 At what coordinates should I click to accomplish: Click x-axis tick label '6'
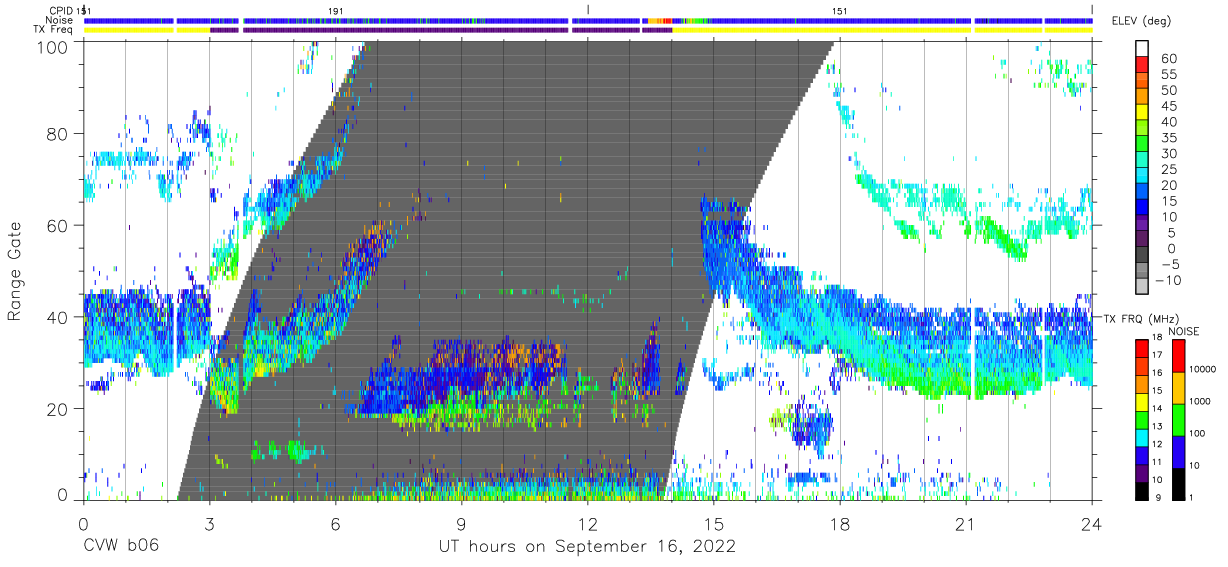[x=335, y=523]
